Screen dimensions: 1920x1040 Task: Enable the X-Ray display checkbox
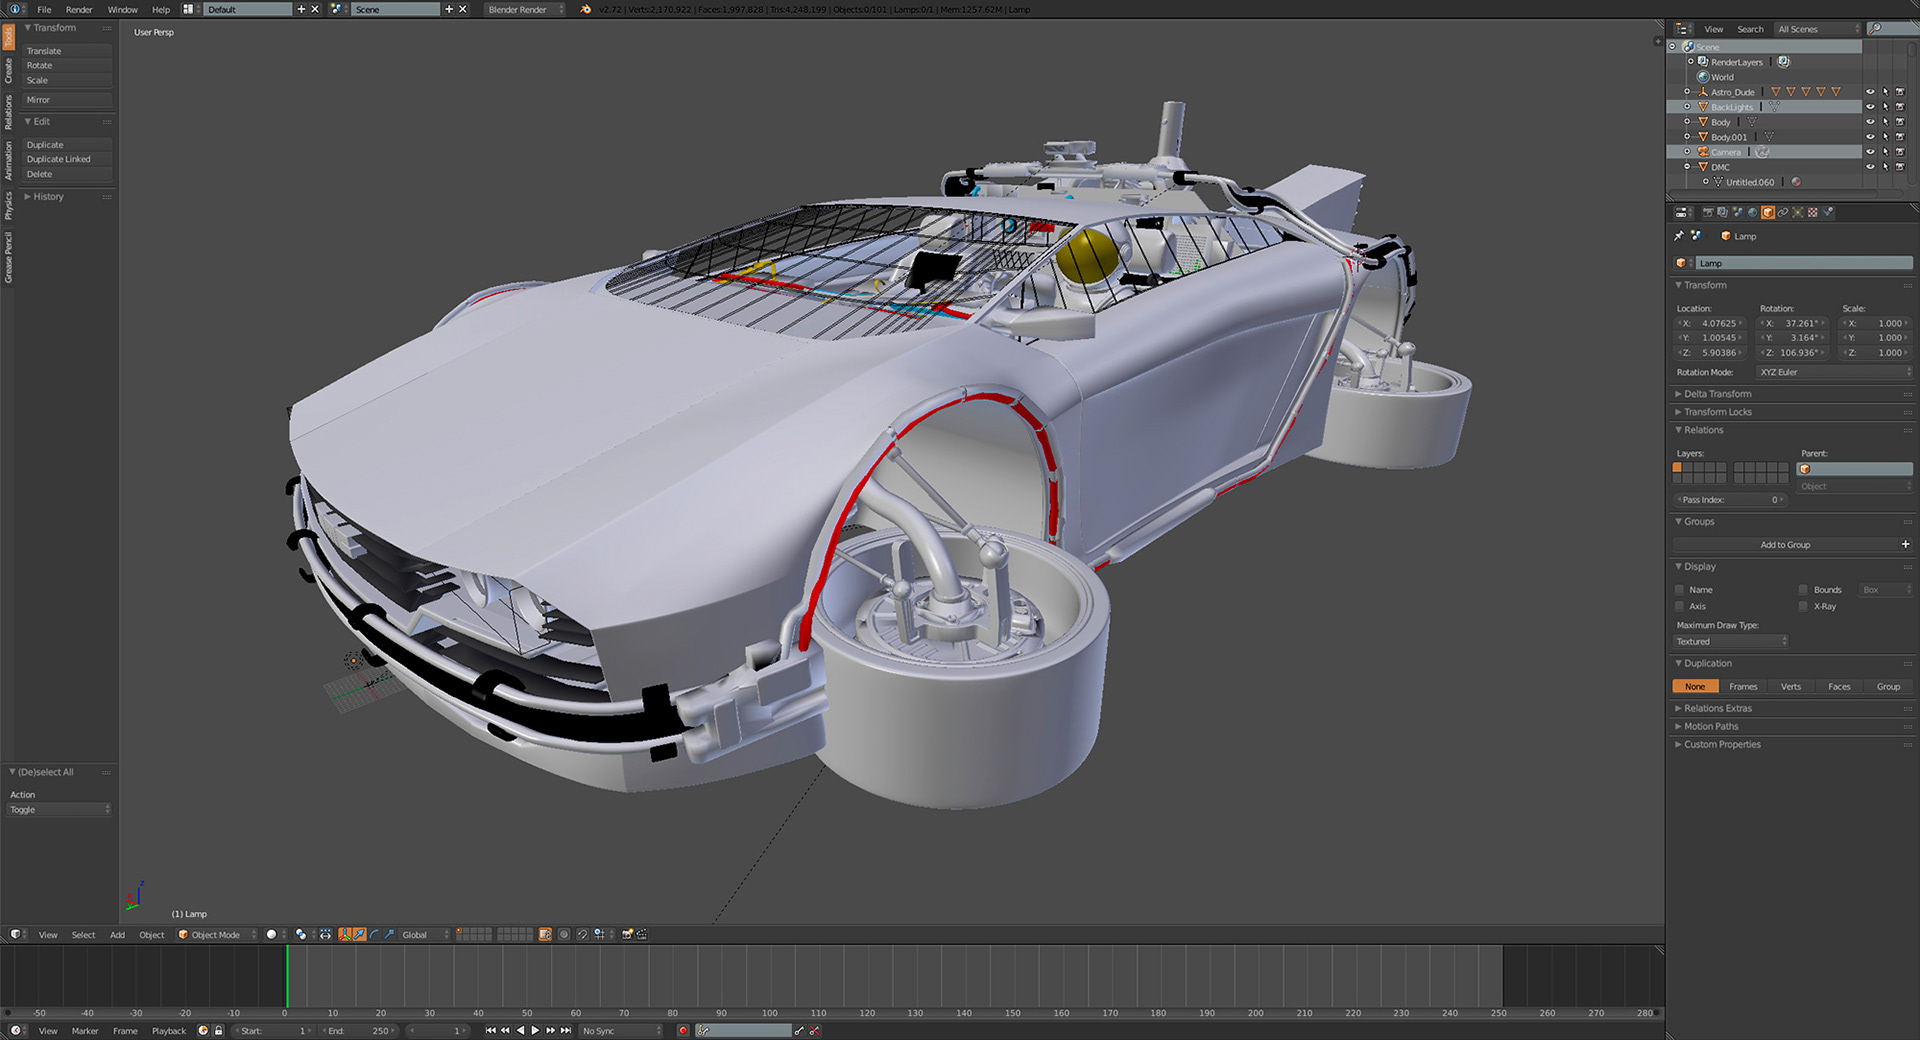[1803, 606]
